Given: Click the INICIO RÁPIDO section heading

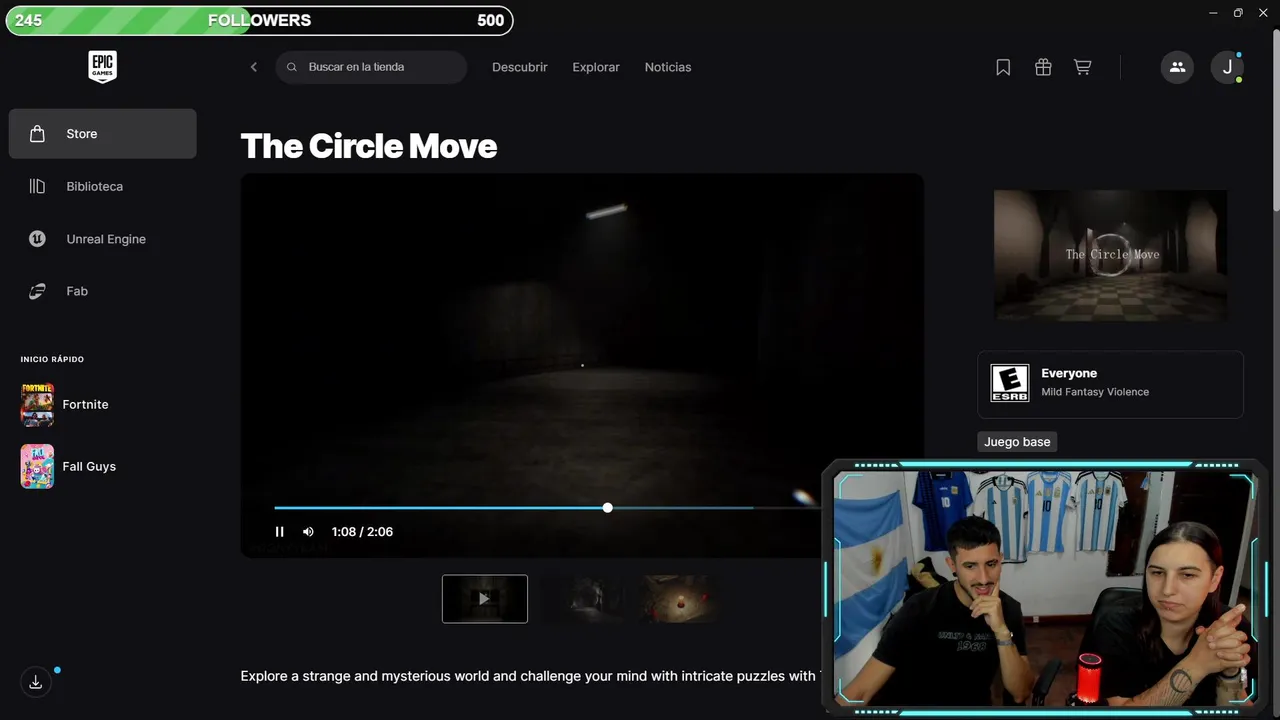Looking at the screenshot, I should coord(52,359).
